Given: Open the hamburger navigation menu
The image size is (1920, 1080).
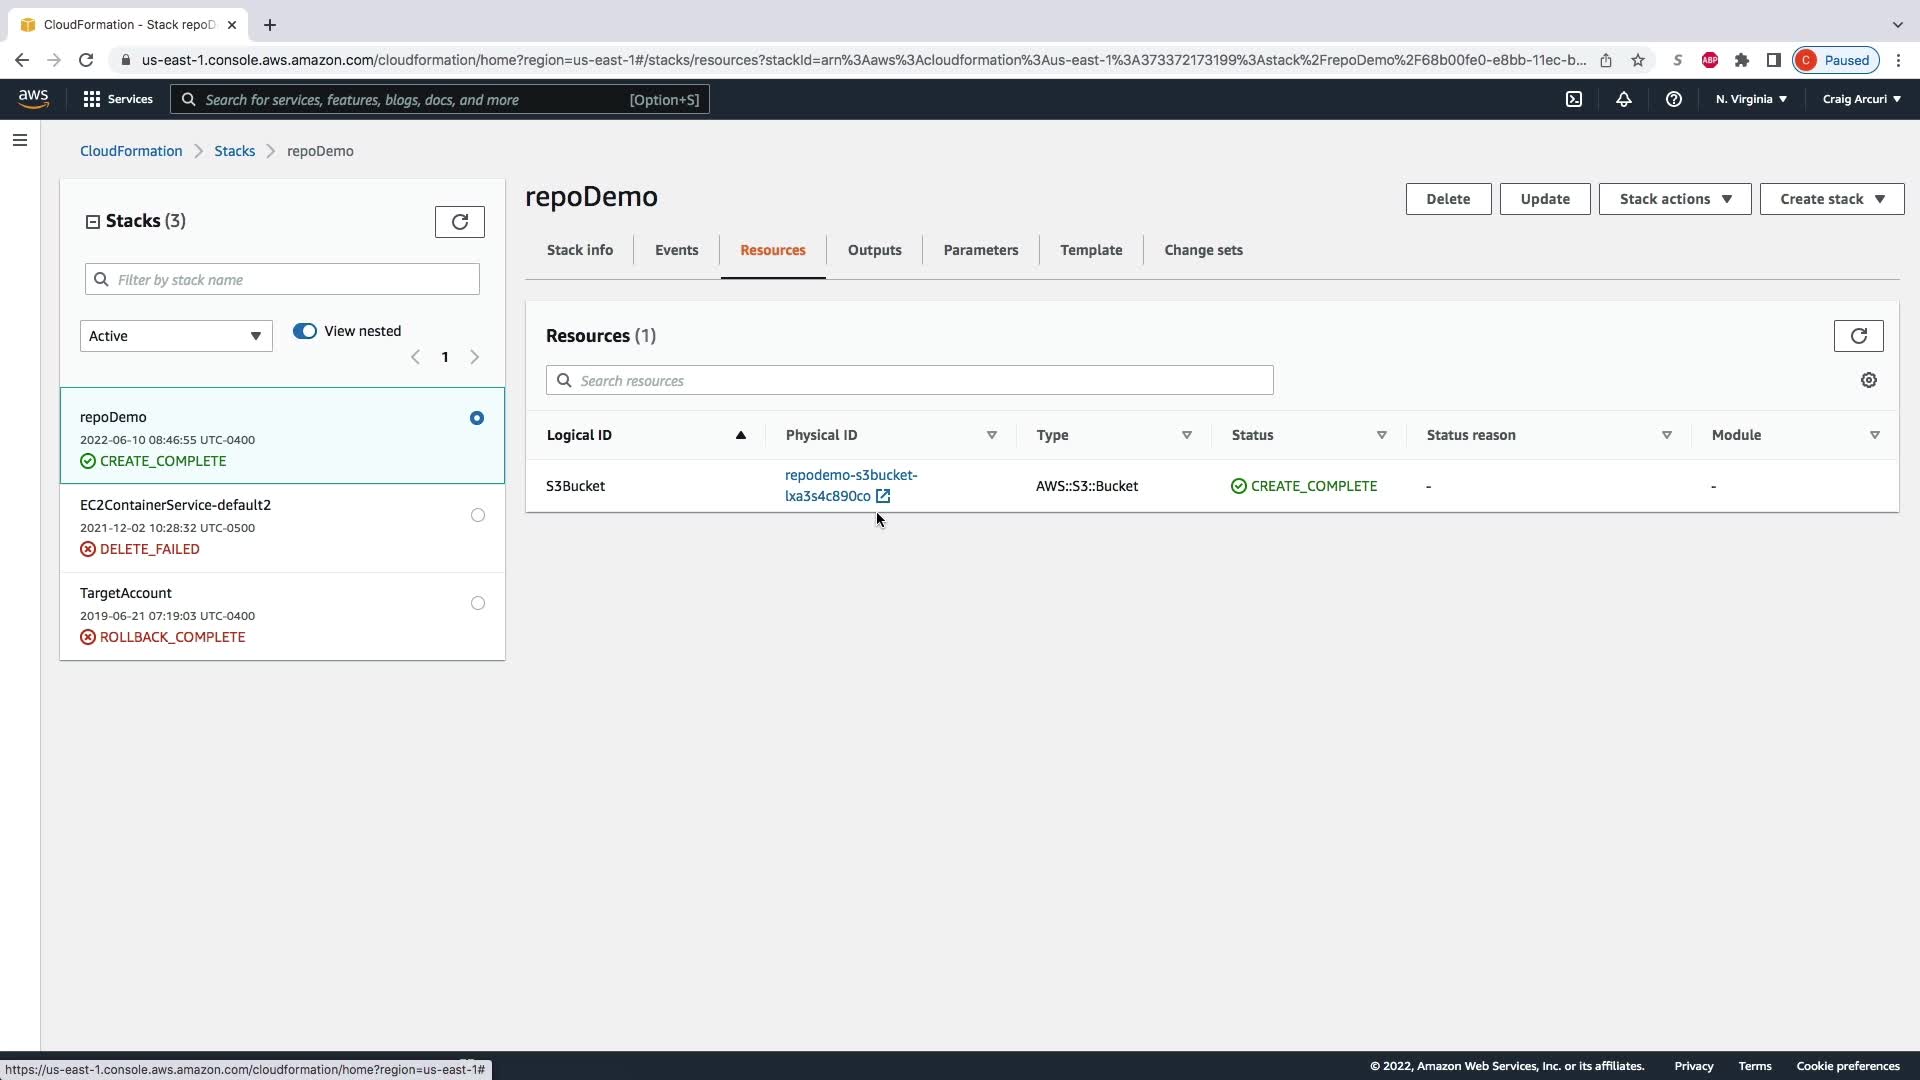Looking at the screenshot, I should [x=20, y=140].
